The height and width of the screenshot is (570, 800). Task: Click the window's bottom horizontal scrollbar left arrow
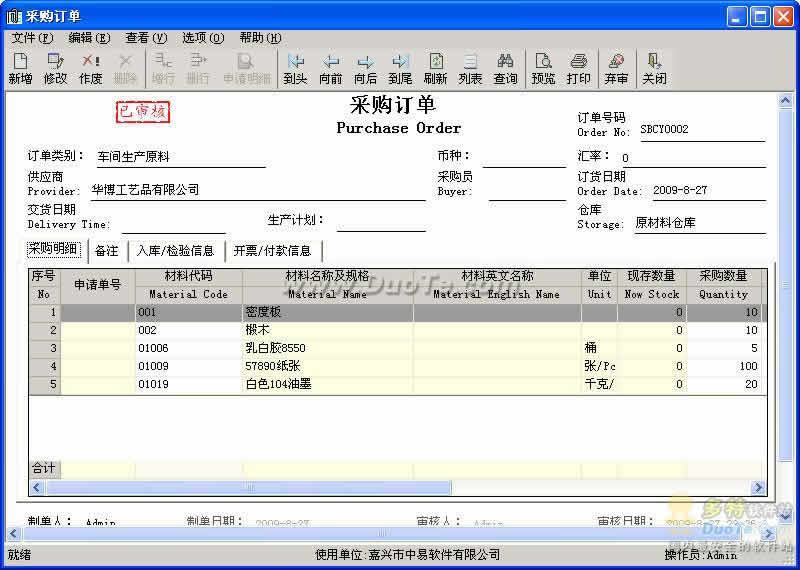(14, 534)
